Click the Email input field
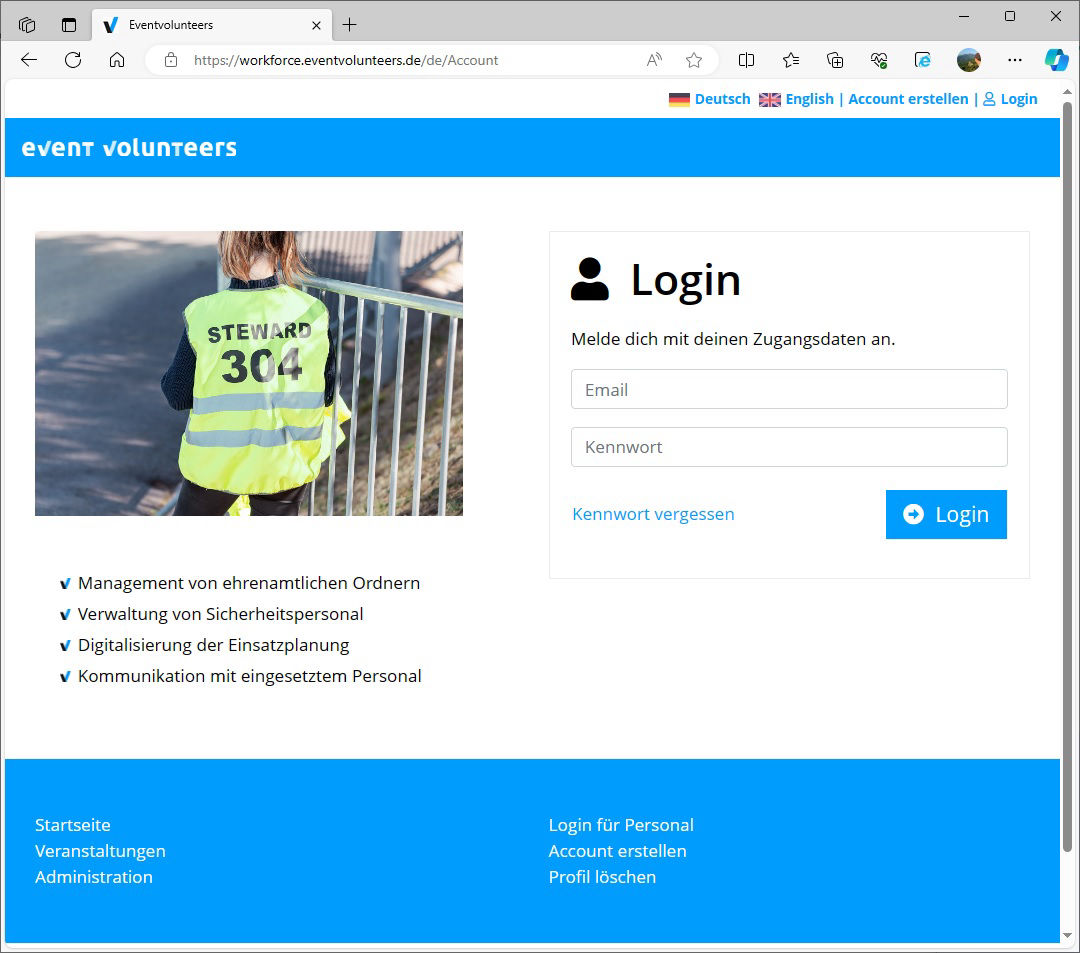 pyautogui.click(x=789, y=389)
